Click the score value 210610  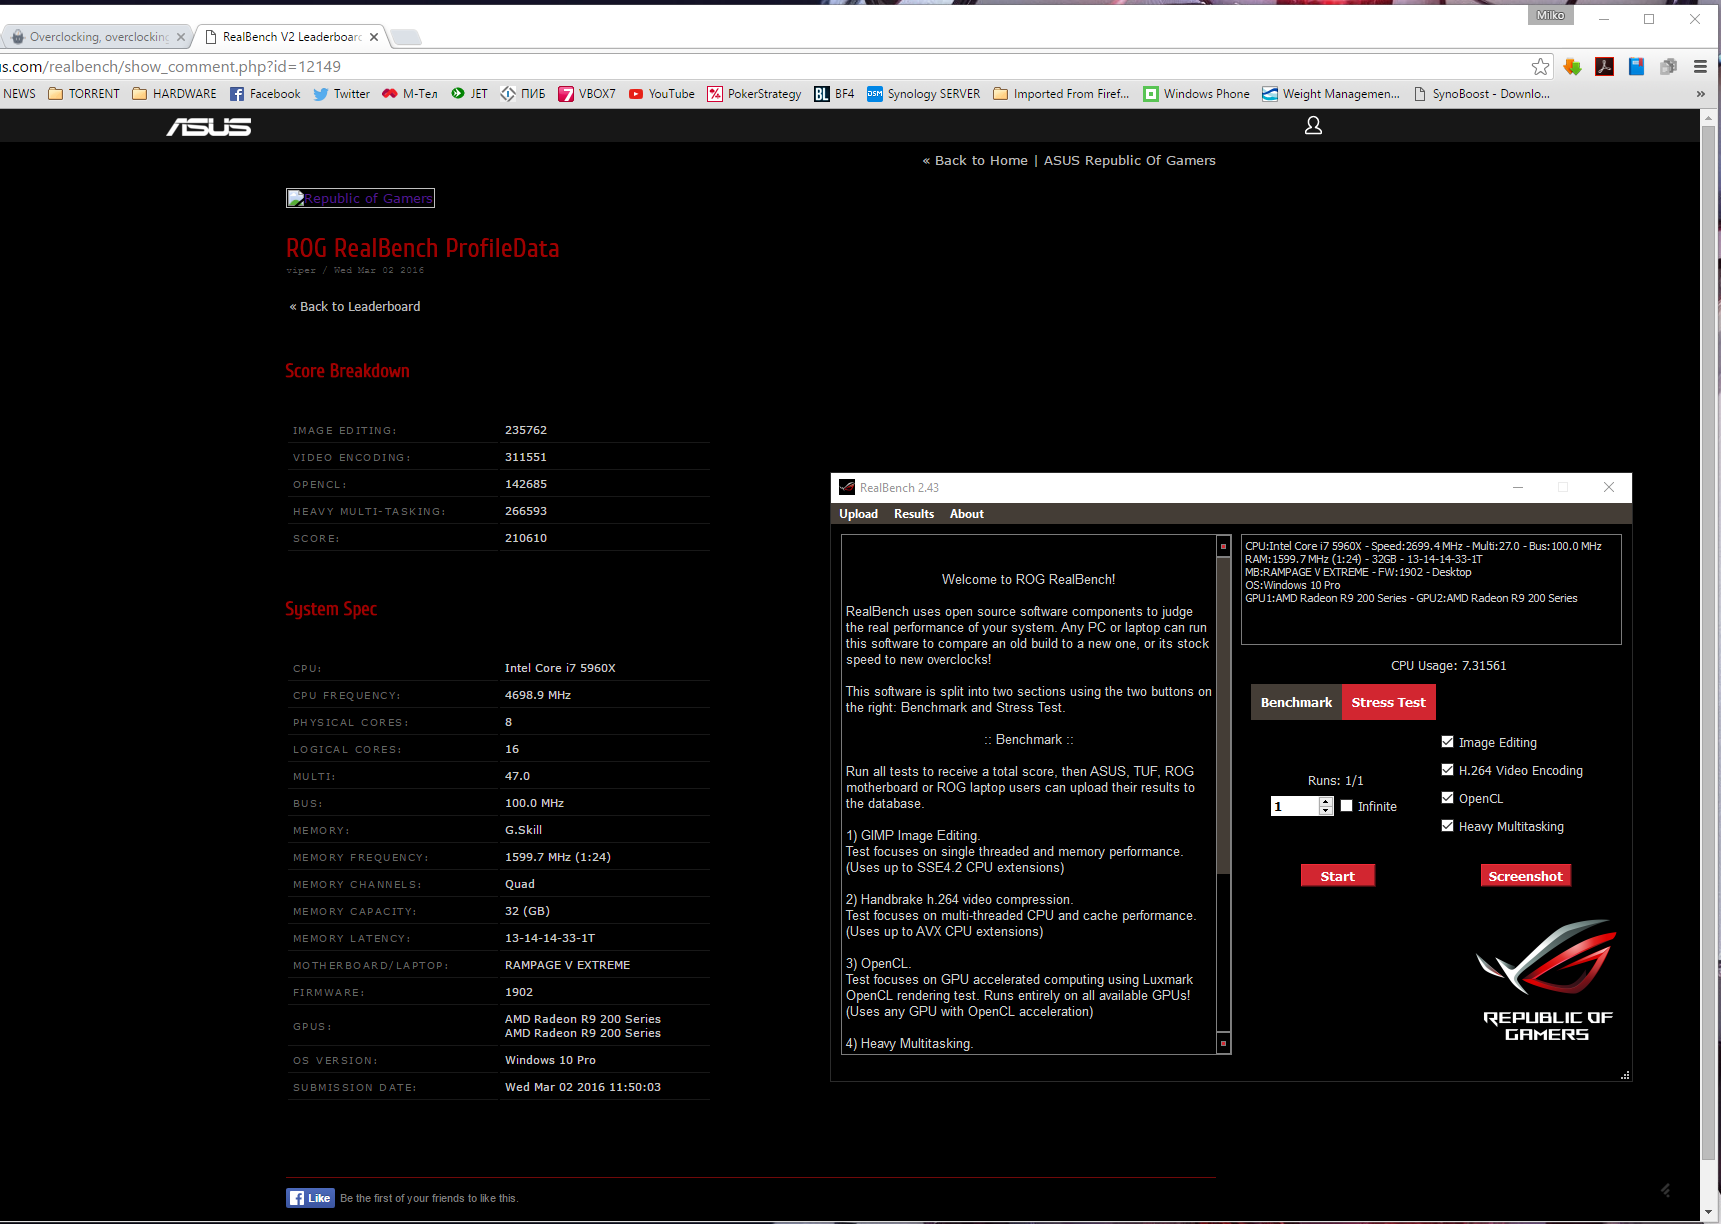point(526,538)
